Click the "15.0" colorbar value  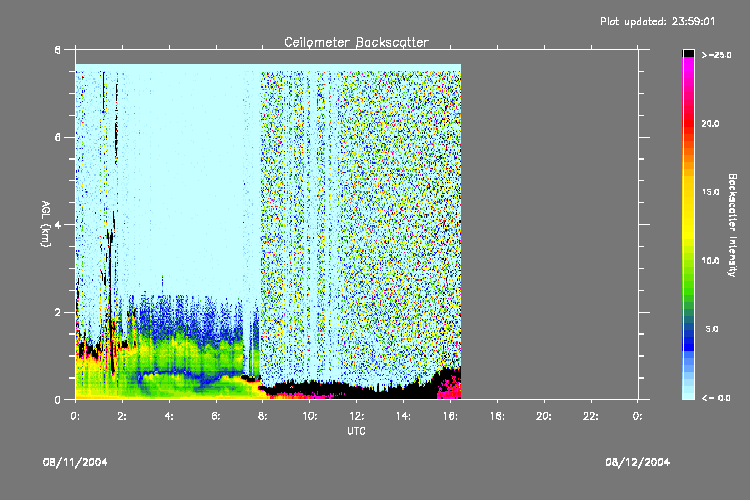click(710, 192)
